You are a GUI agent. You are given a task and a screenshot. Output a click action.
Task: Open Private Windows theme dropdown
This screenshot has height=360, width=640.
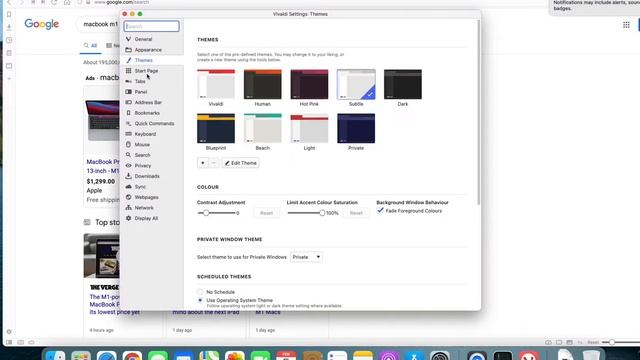[x=306, y=257]
